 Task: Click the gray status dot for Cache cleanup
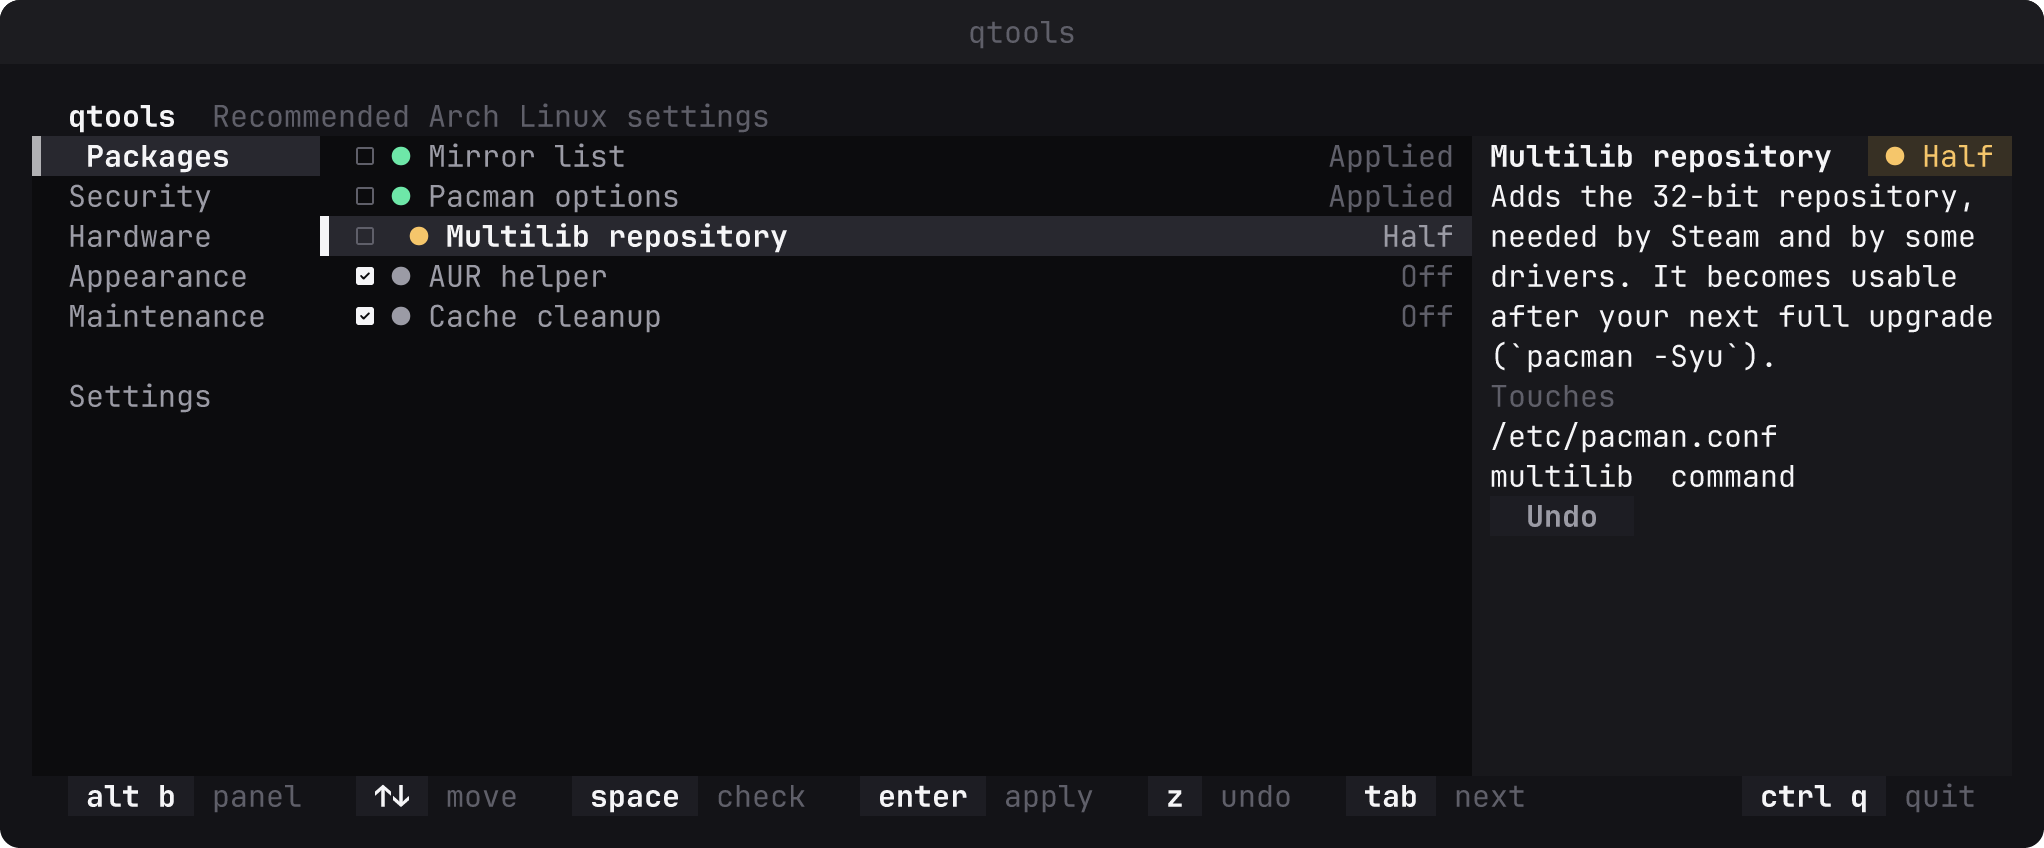[401, 316]
